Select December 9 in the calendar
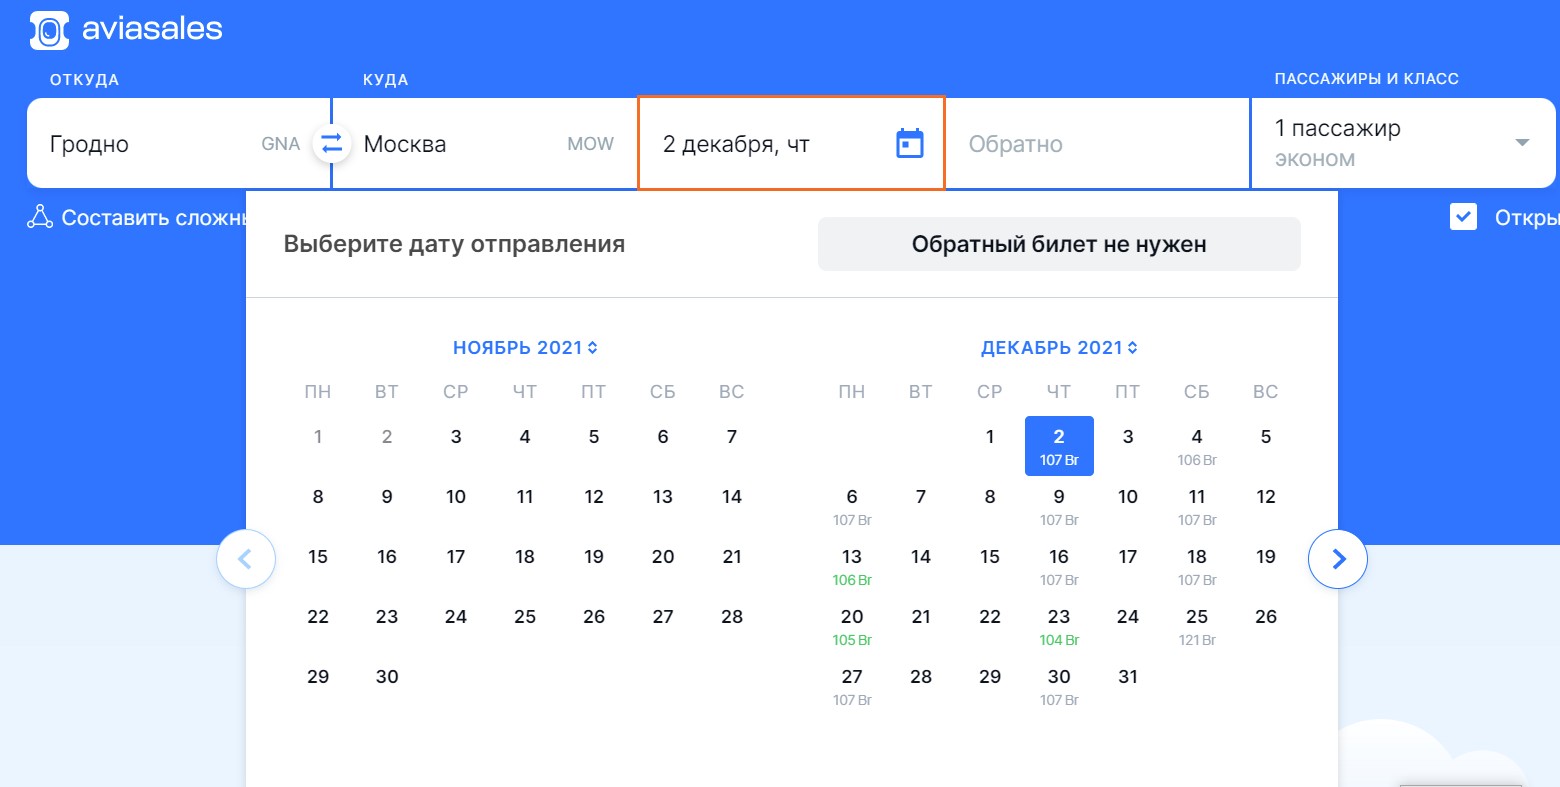Screen dimensions: 1560x787 pos(1059,506)
